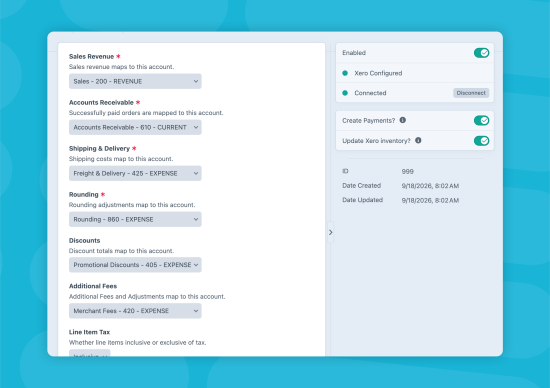
Task: Open the Rounding - 860 - EXPENSE dropdown
Action: [x=135, y=219]
